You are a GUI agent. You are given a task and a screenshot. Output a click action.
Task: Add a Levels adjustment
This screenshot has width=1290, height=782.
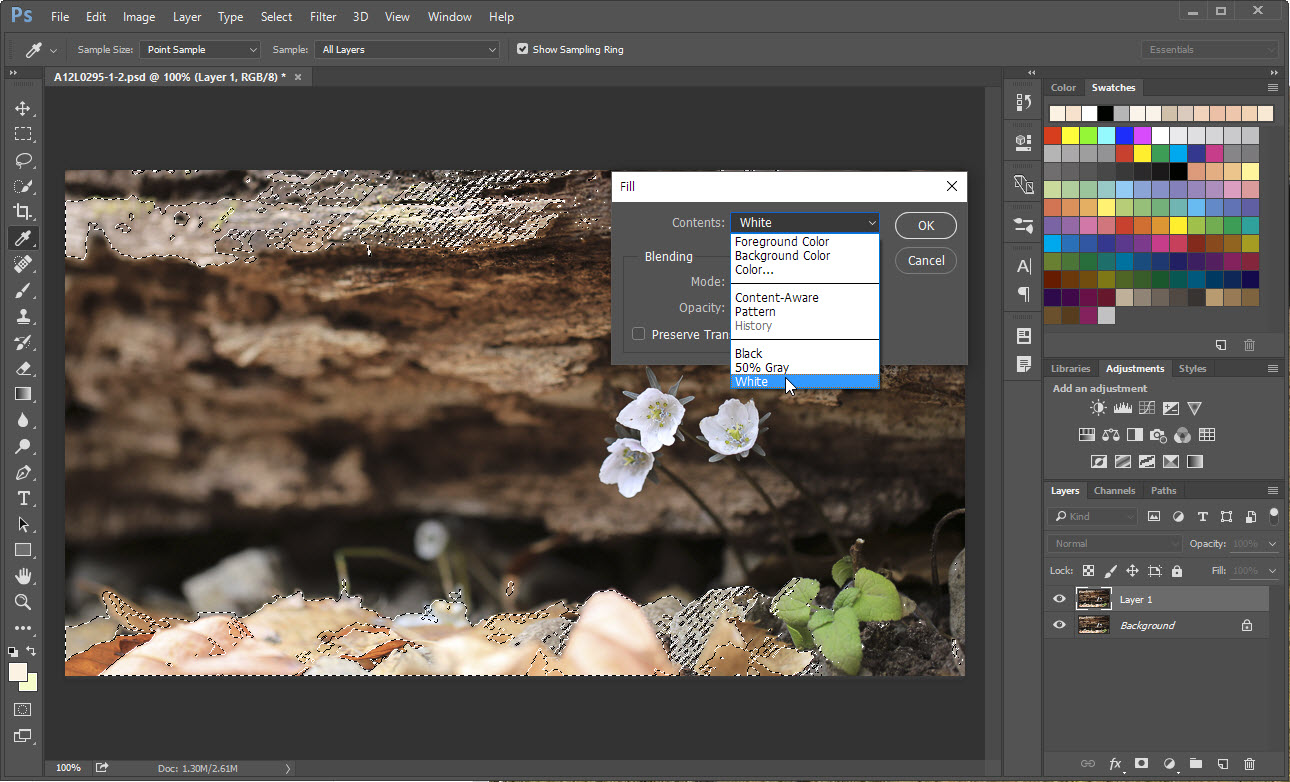pos(1122,408)
